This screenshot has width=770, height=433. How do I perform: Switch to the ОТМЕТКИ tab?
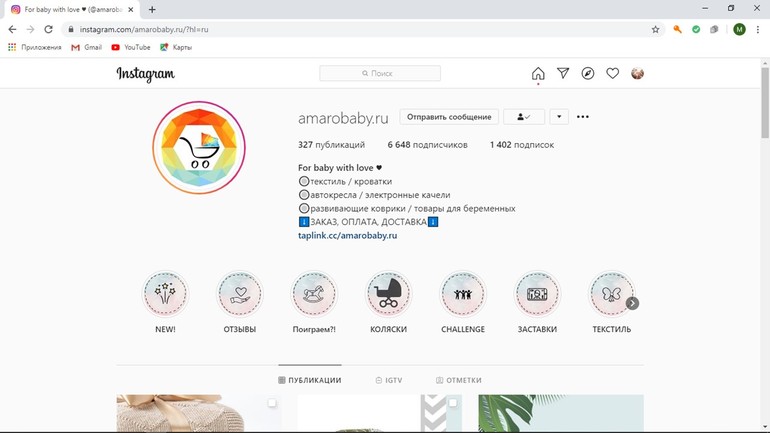[459, 380]
